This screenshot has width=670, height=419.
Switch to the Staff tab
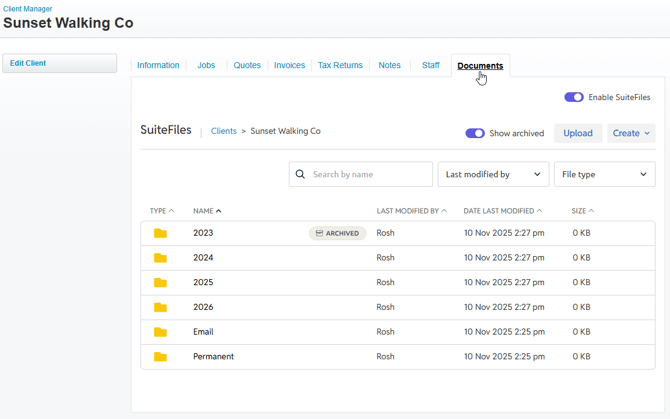pyautogui.click(x=431, y=65)
